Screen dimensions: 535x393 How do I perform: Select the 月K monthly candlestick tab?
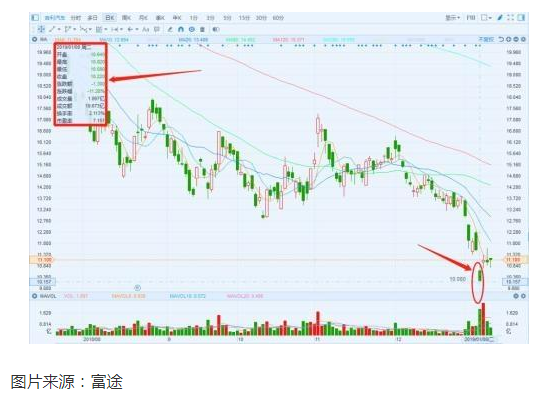click(x=143, y=17)
